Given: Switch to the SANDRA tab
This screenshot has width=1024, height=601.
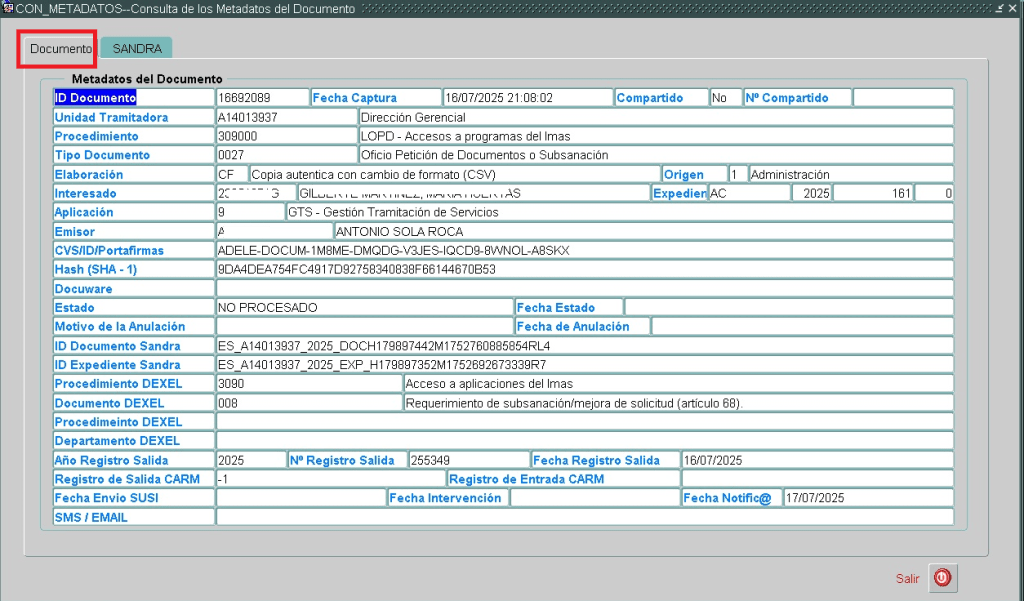Looking at the screenshot, I should 137,48.
